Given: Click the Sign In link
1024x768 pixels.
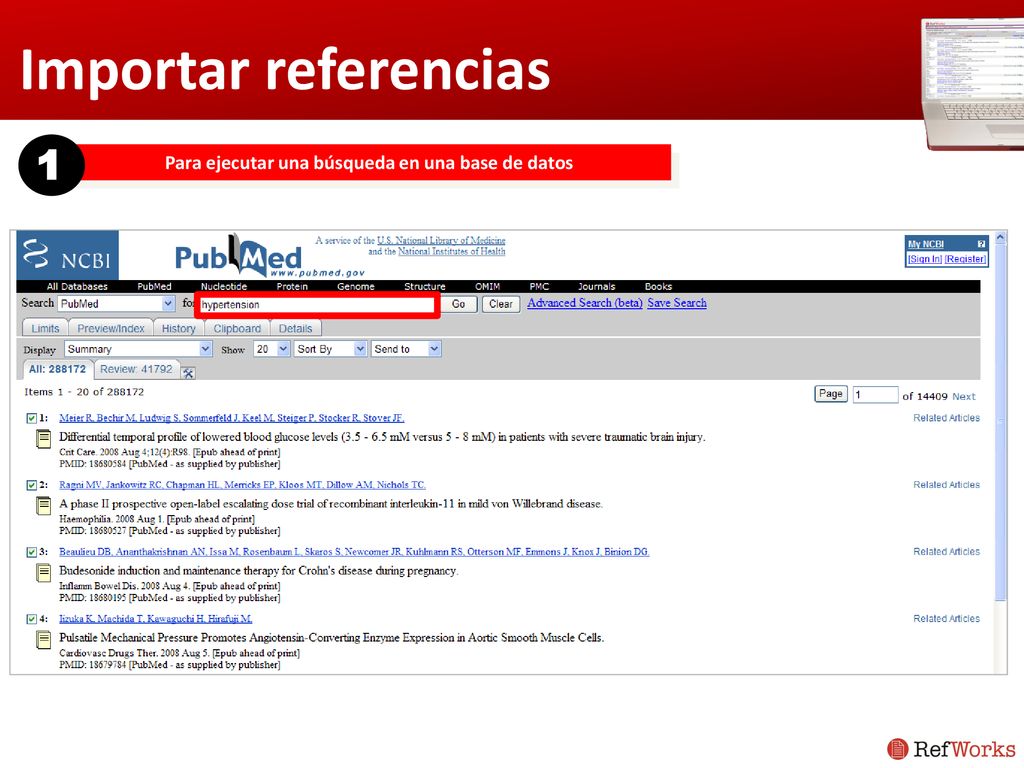Looking at the screenshot, I should 925,259.
